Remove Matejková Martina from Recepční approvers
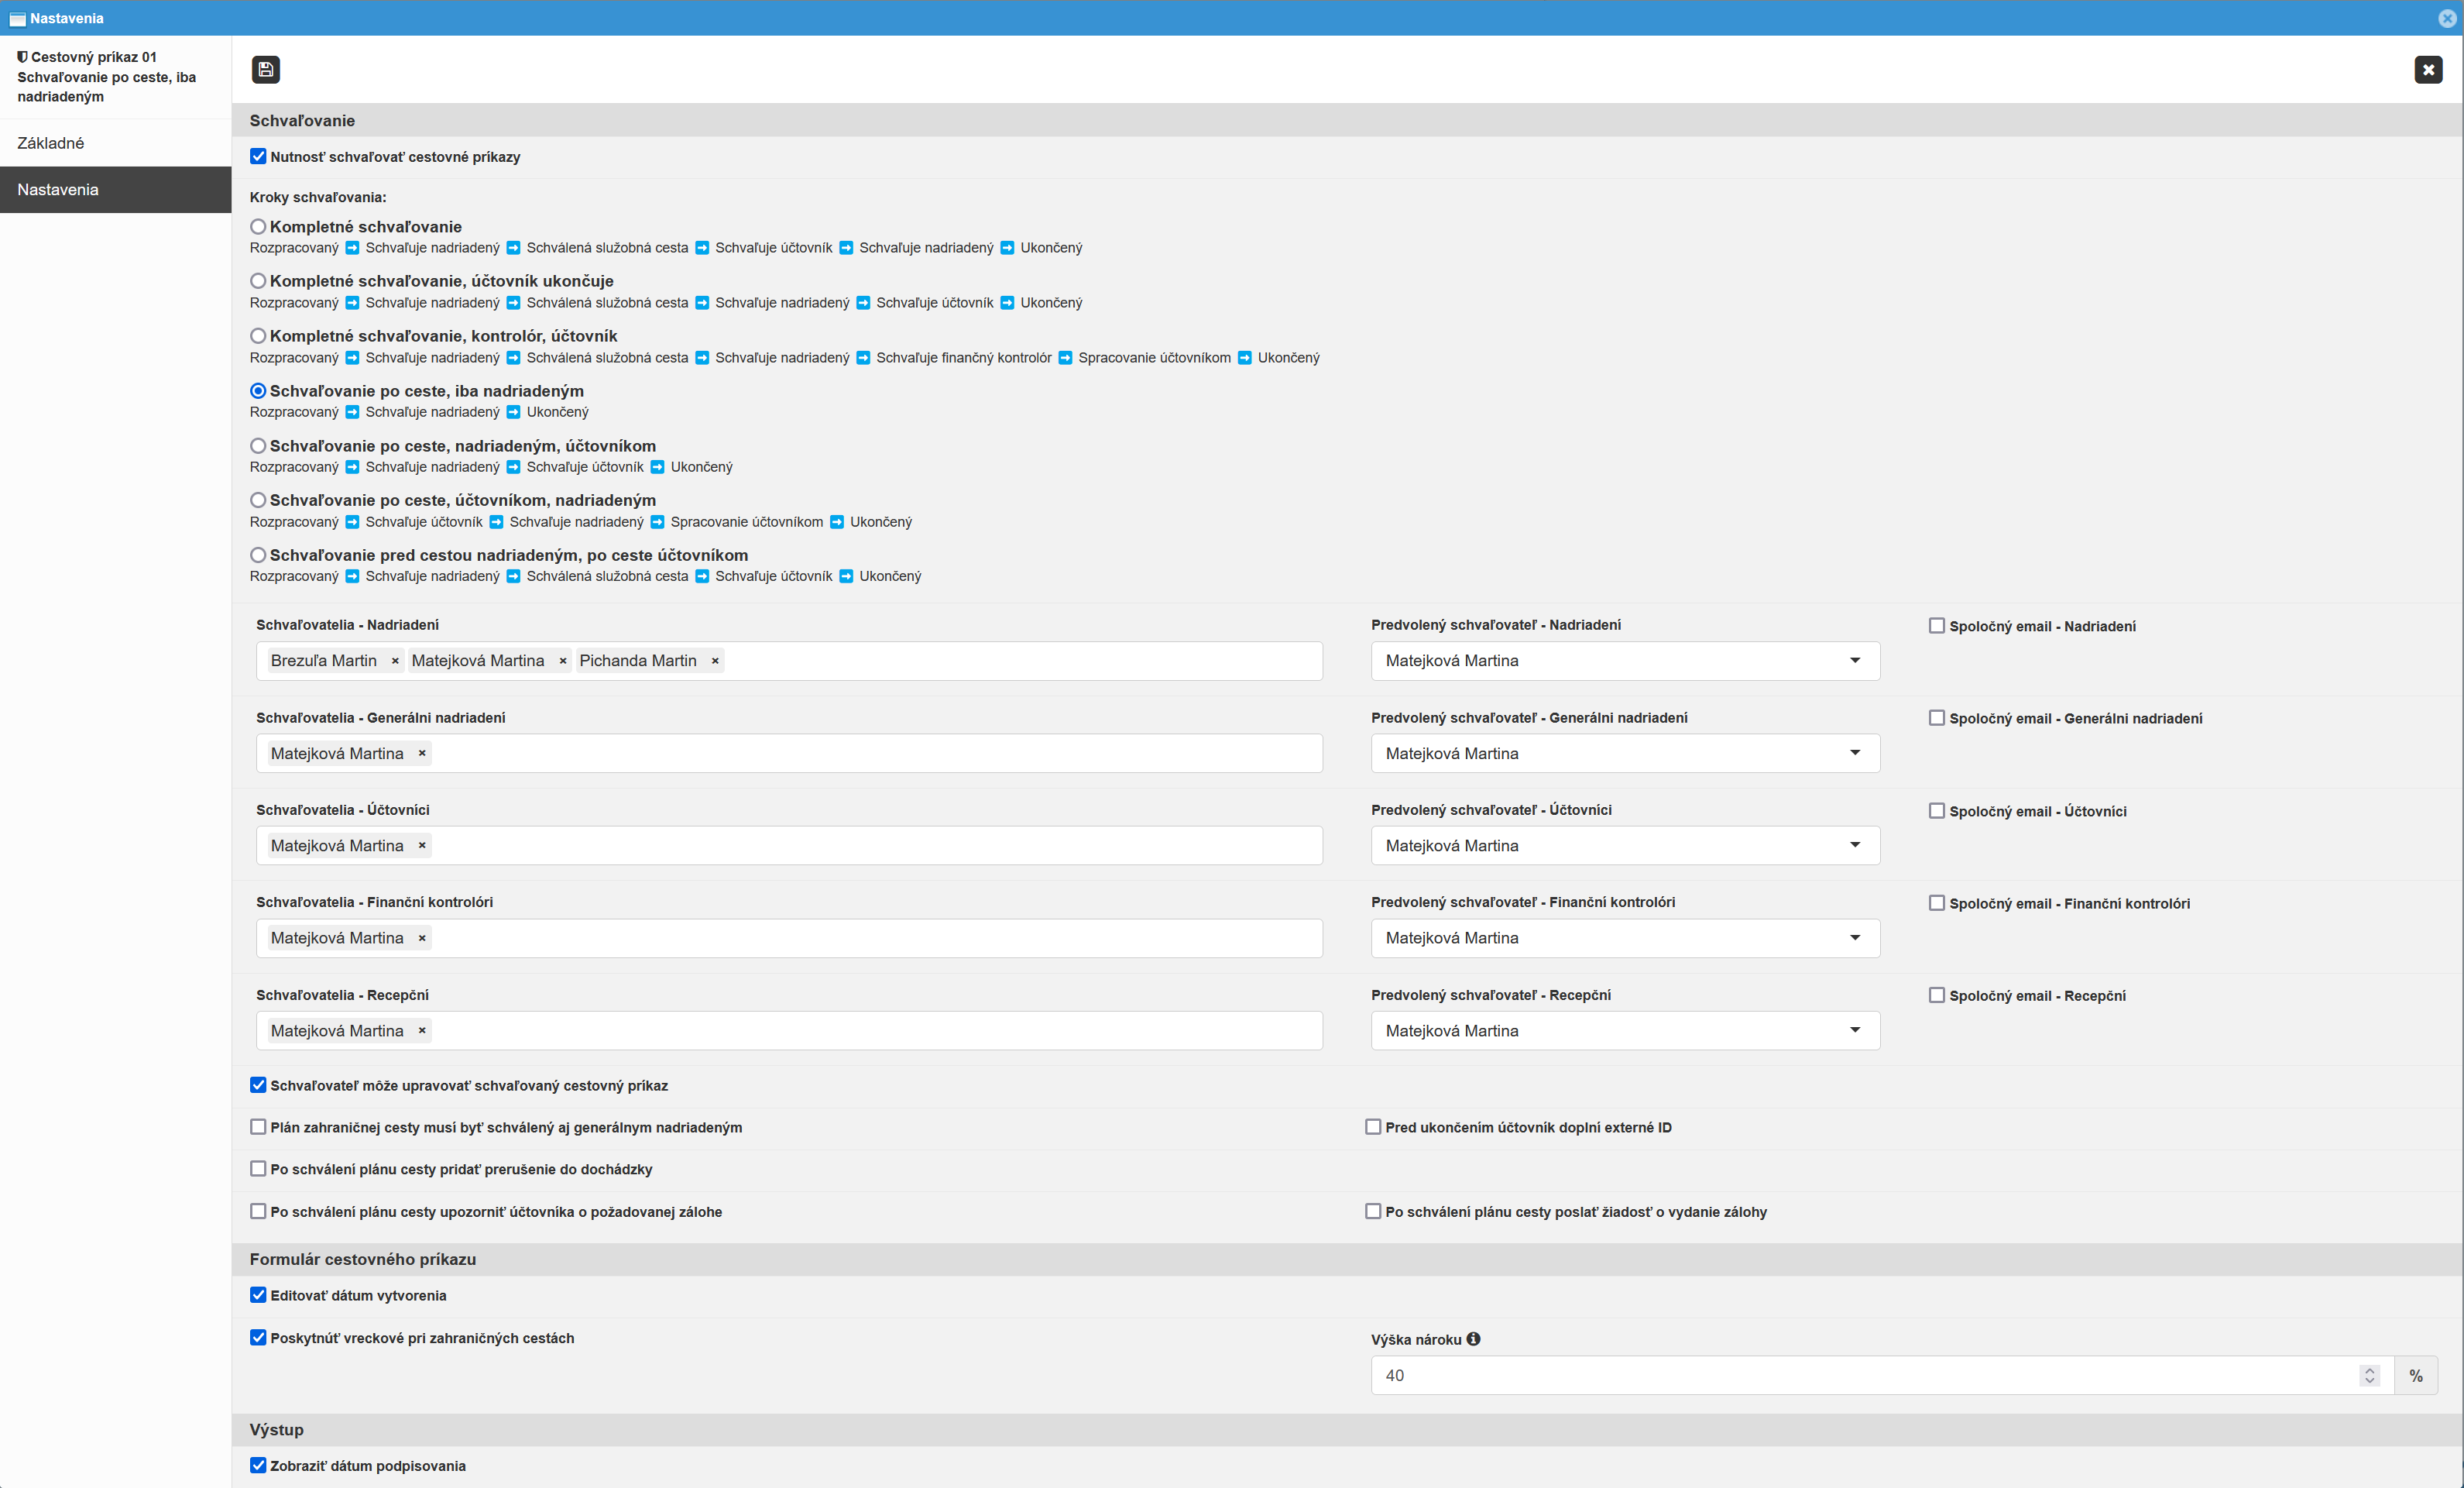Image resolution: width=2464 pixels, height=1488 pixels. point(422,1031)
